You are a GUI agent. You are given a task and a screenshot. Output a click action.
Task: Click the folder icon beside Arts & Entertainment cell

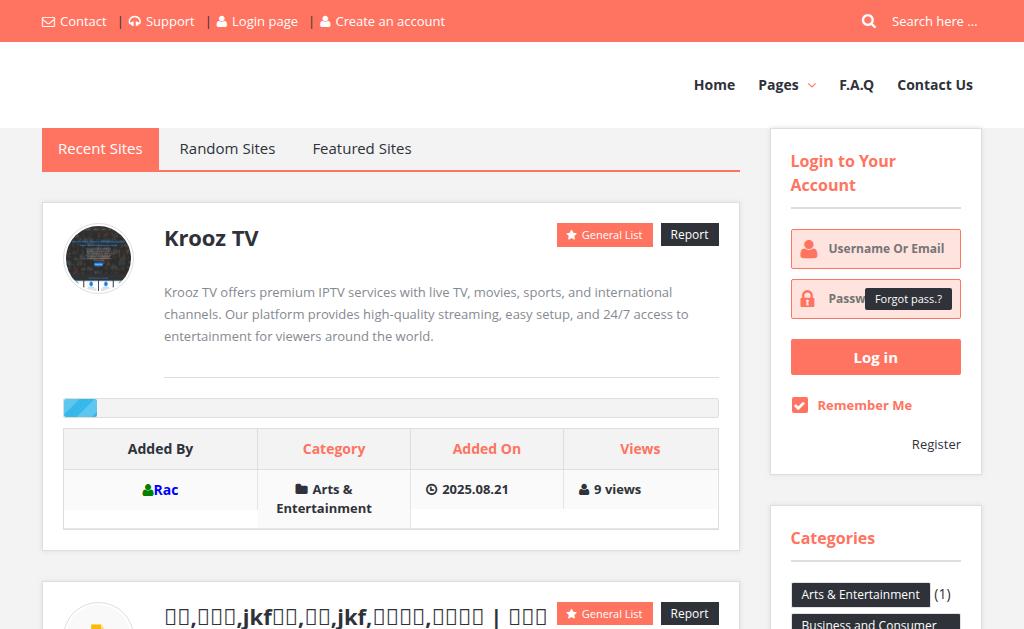pyautogui.click(x=302, y=489)
